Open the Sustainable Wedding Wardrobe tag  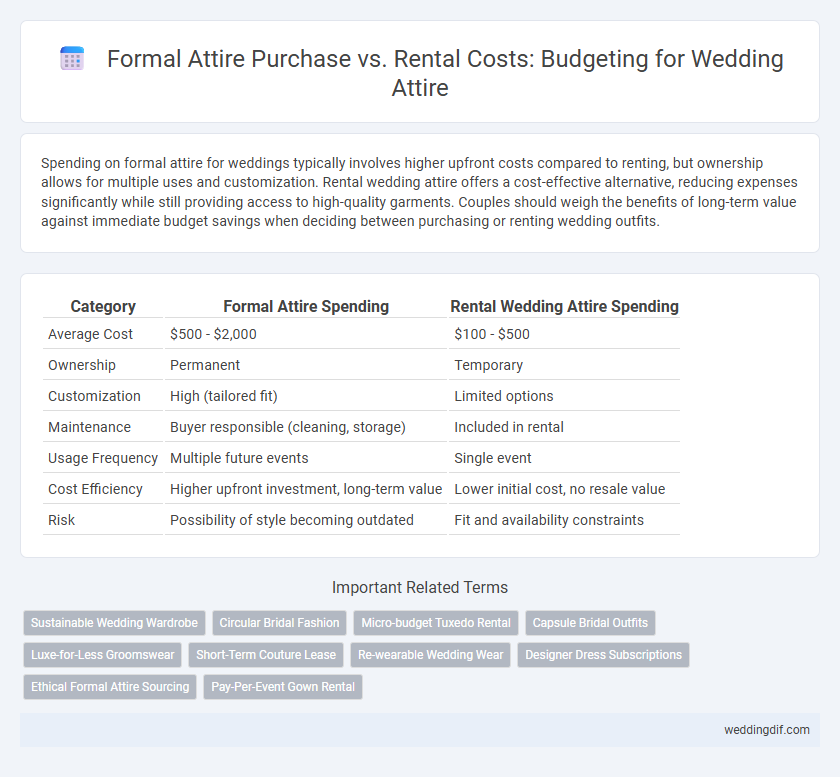point(114,623)
